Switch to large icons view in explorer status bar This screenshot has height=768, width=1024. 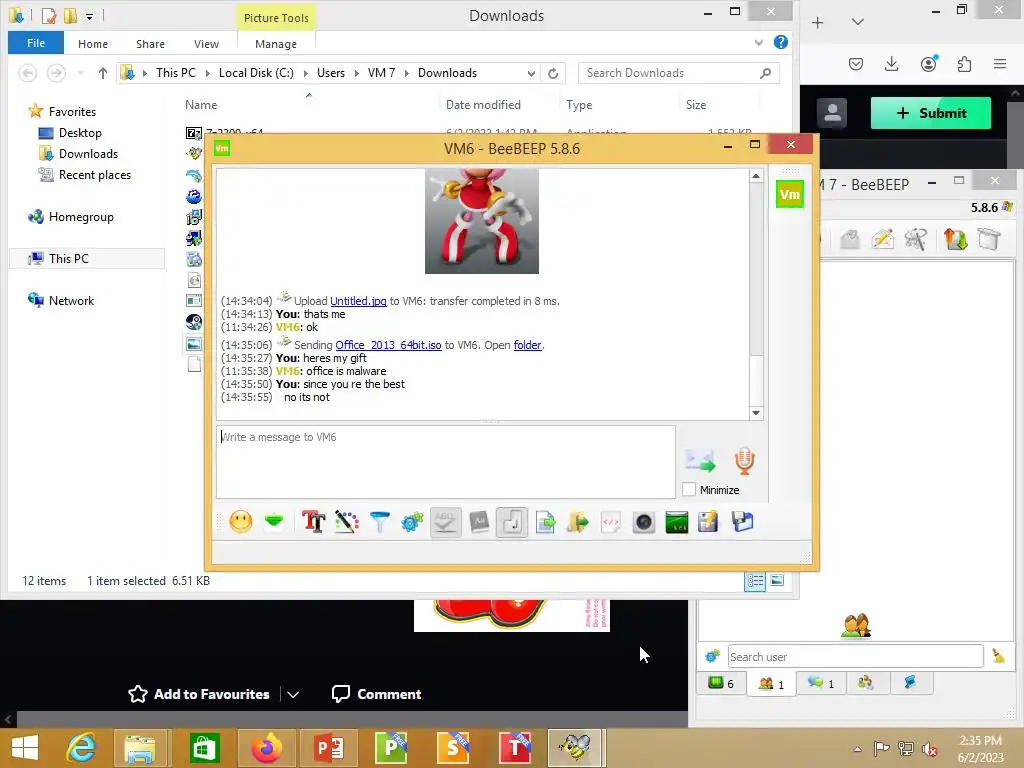[x=777, y=581]
